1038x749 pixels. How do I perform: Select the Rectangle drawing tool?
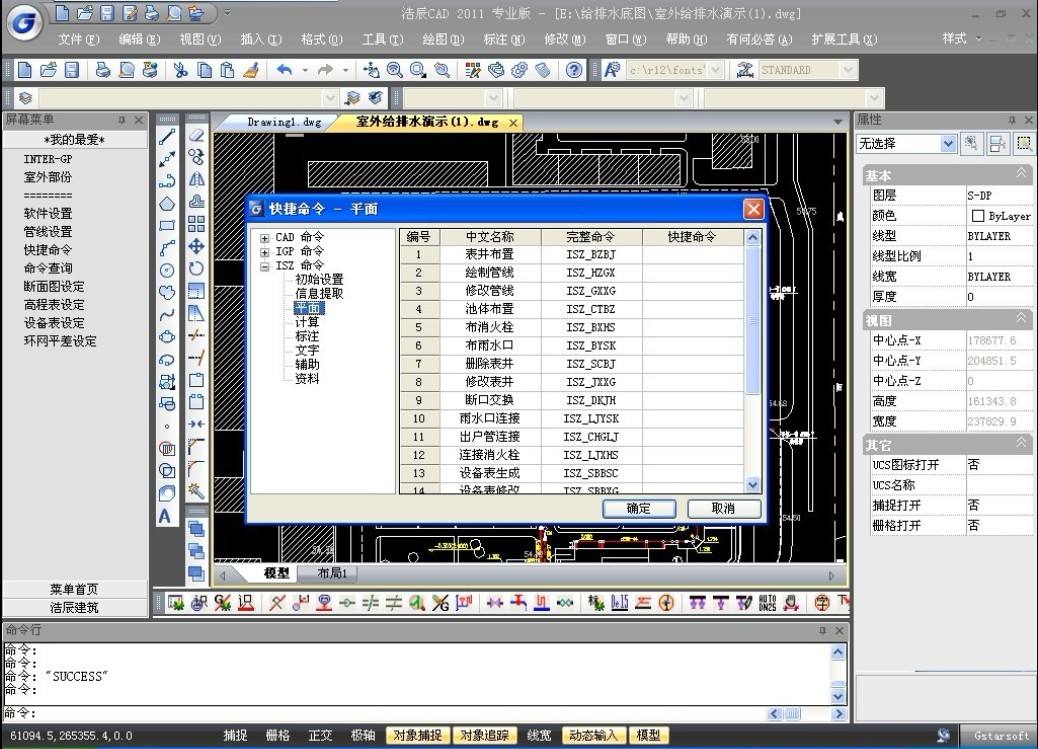[x=167, y=226]
